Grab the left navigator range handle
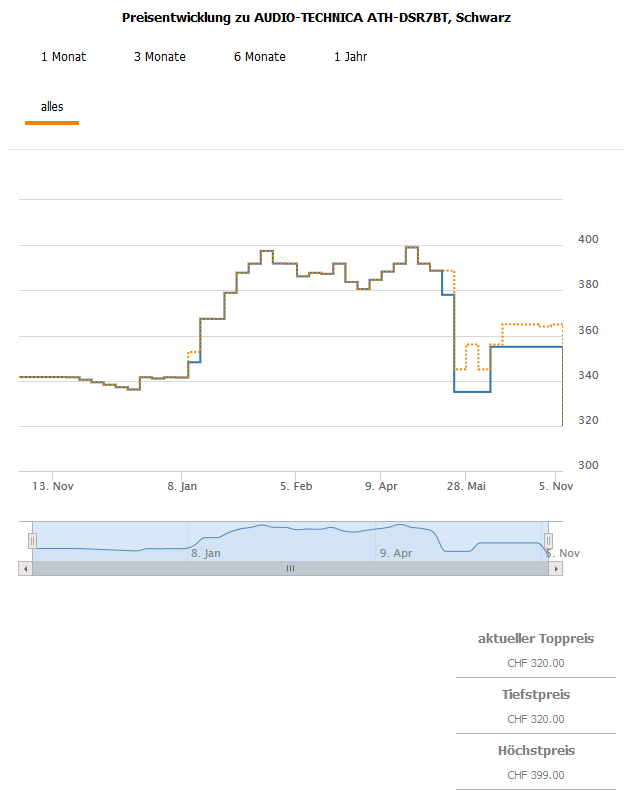This screenshot has width=629, height=801. tap(32, 541)
